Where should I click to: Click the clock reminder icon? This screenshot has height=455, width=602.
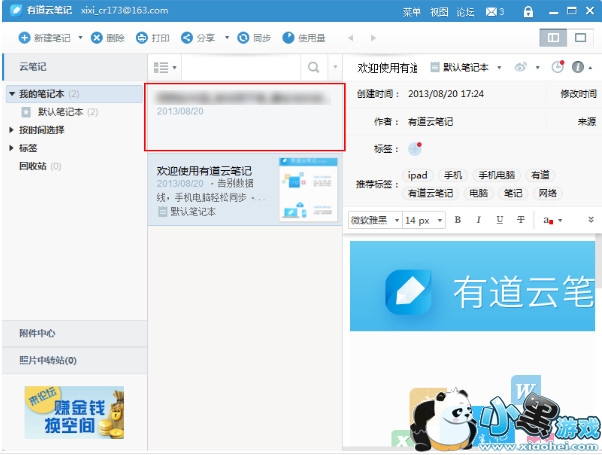coord(558,67)
